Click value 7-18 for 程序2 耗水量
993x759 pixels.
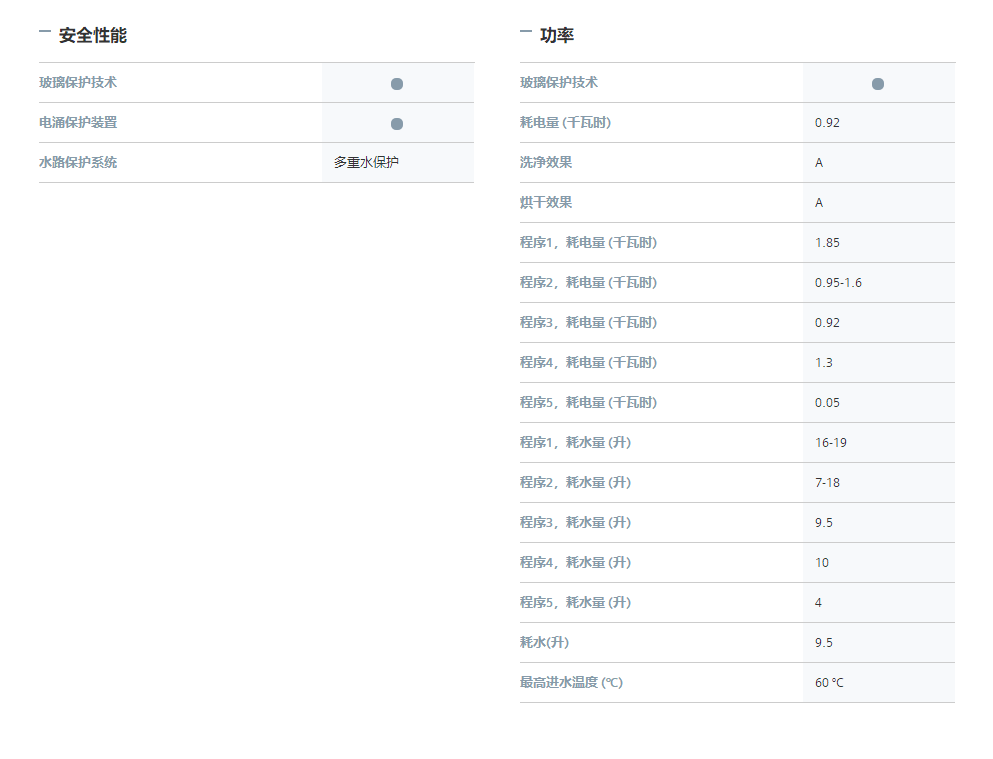point(827,482)
